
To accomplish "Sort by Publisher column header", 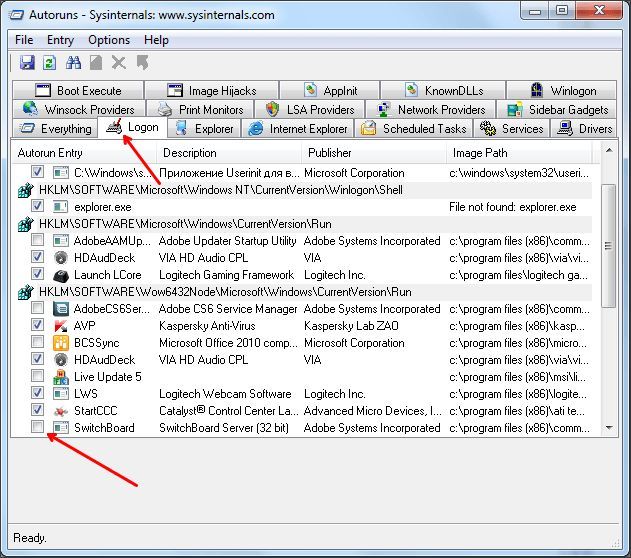I will click(374, 153).
